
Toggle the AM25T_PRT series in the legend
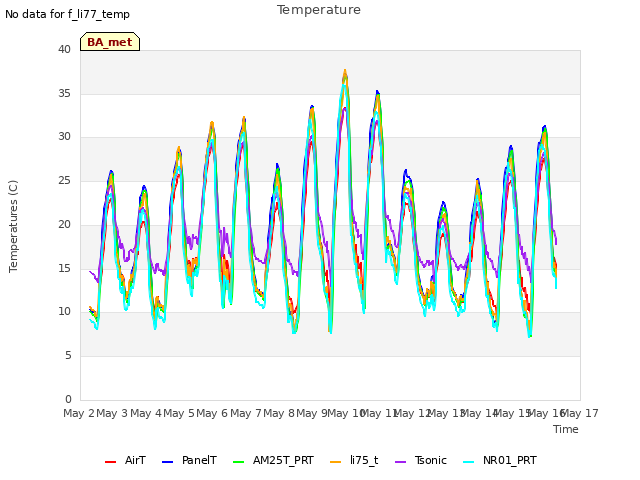273,460
